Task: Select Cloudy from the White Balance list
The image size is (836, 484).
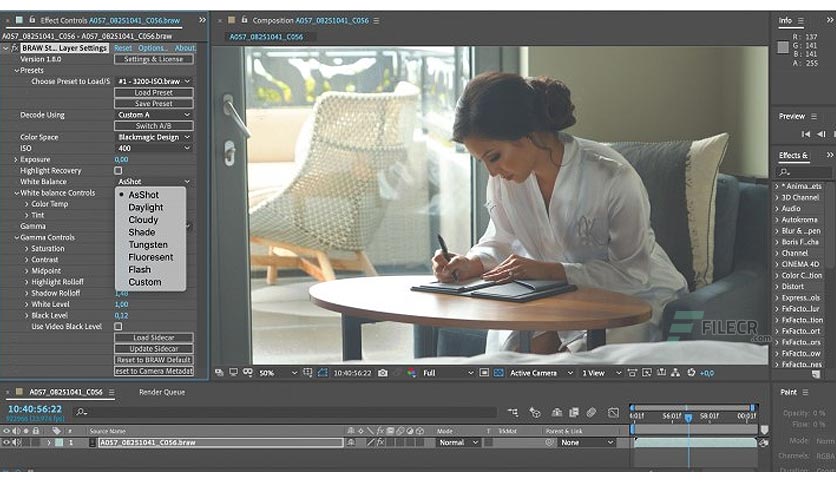Action: pos(143,220)
